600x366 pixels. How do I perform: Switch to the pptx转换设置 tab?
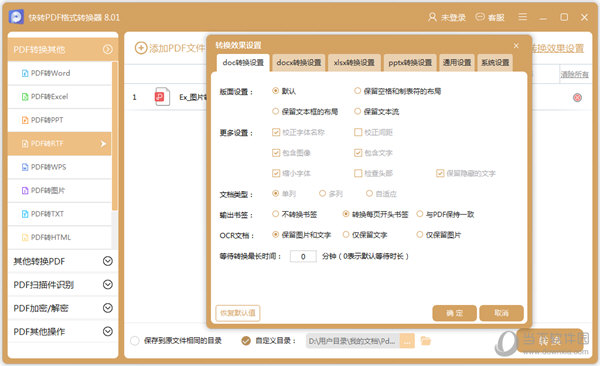410,62
